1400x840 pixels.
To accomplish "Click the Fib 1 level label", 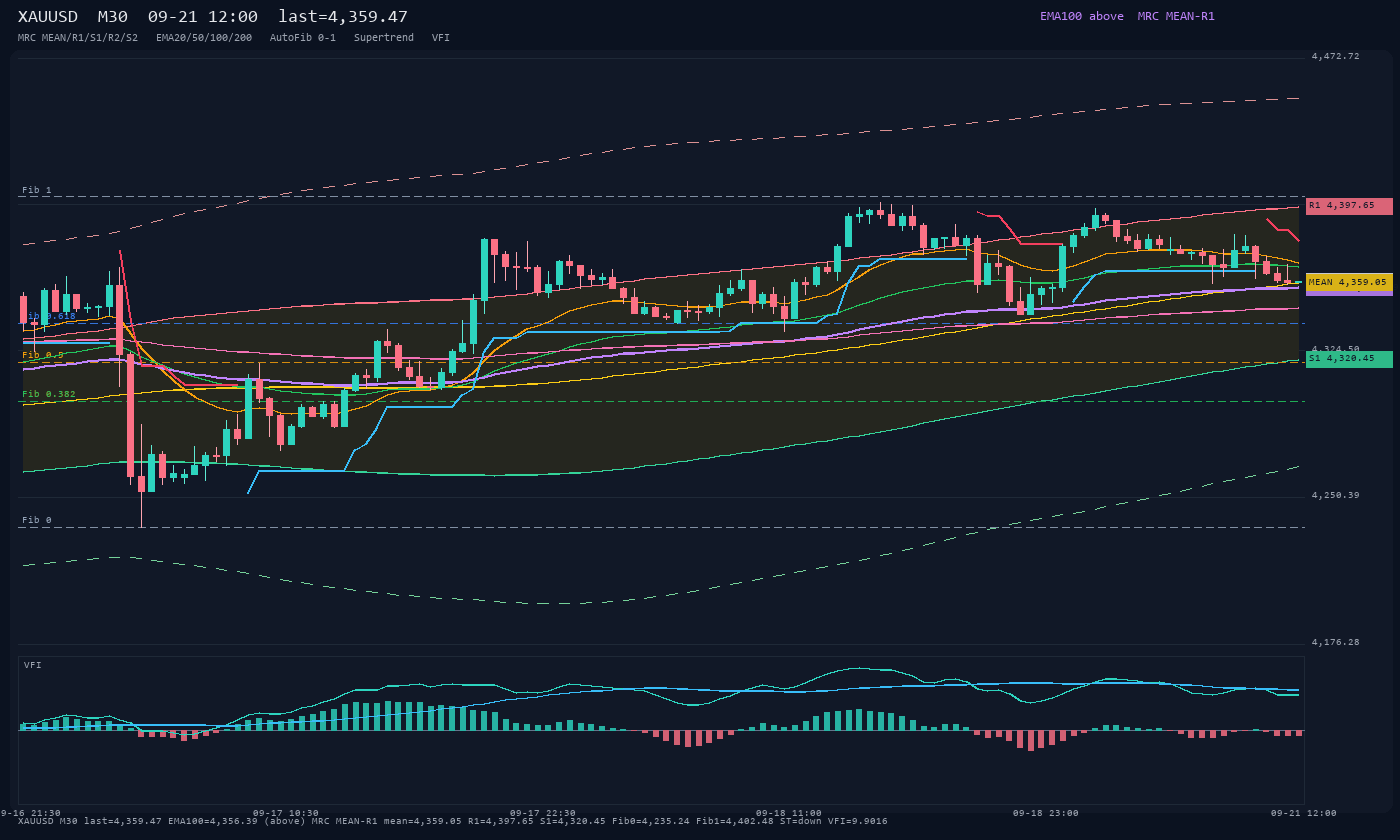I will coord(37,190).
